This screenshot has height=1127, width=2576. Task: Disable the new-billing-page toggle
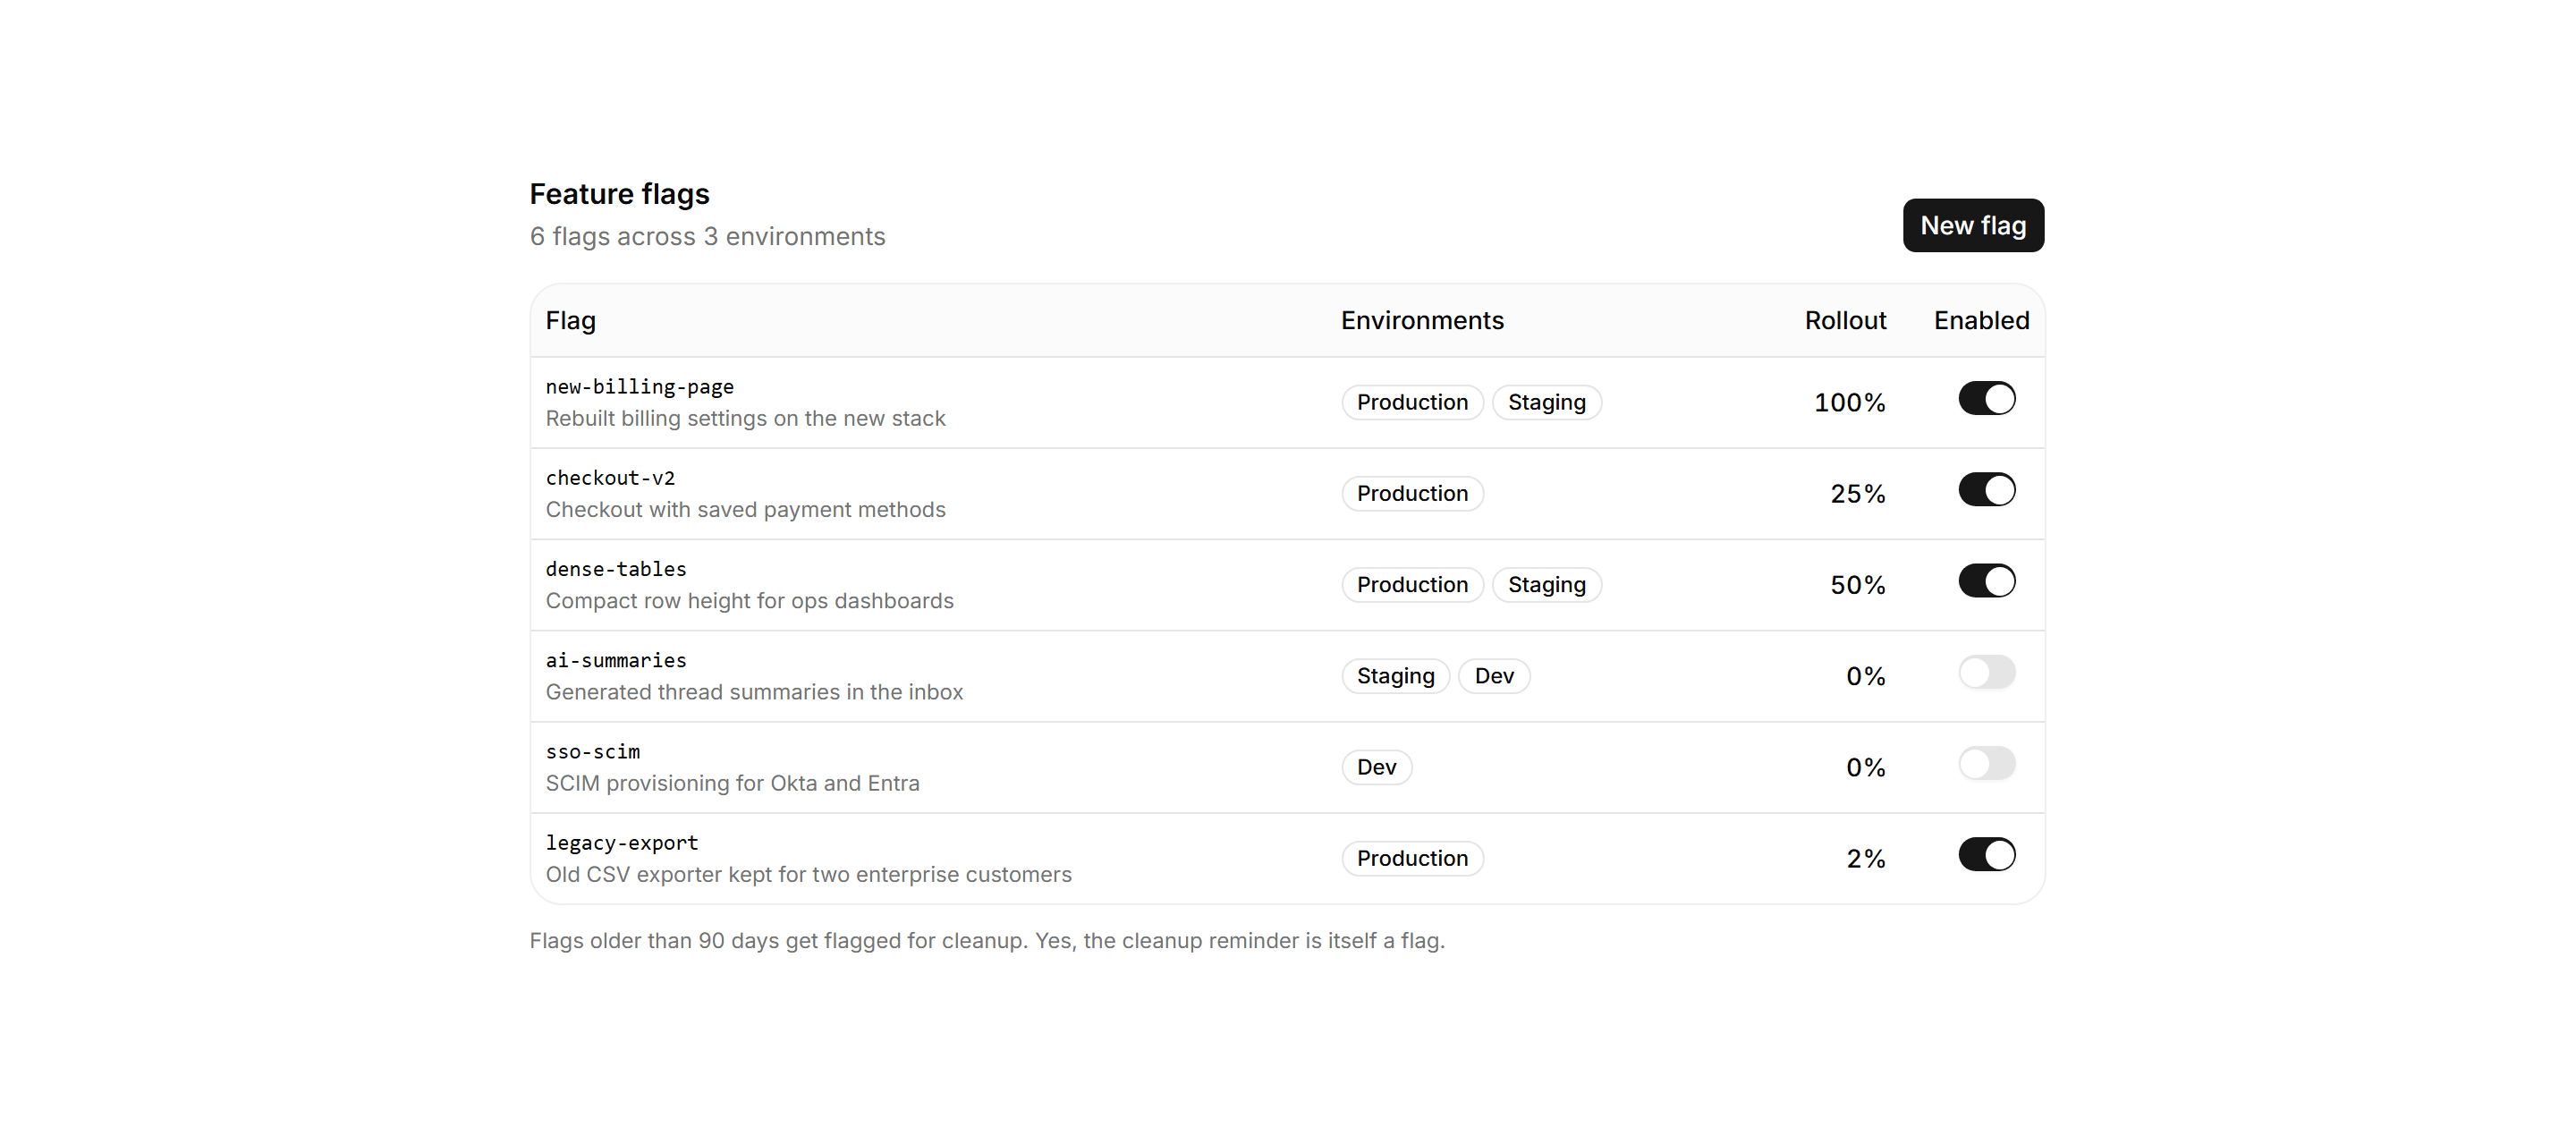1986,399
